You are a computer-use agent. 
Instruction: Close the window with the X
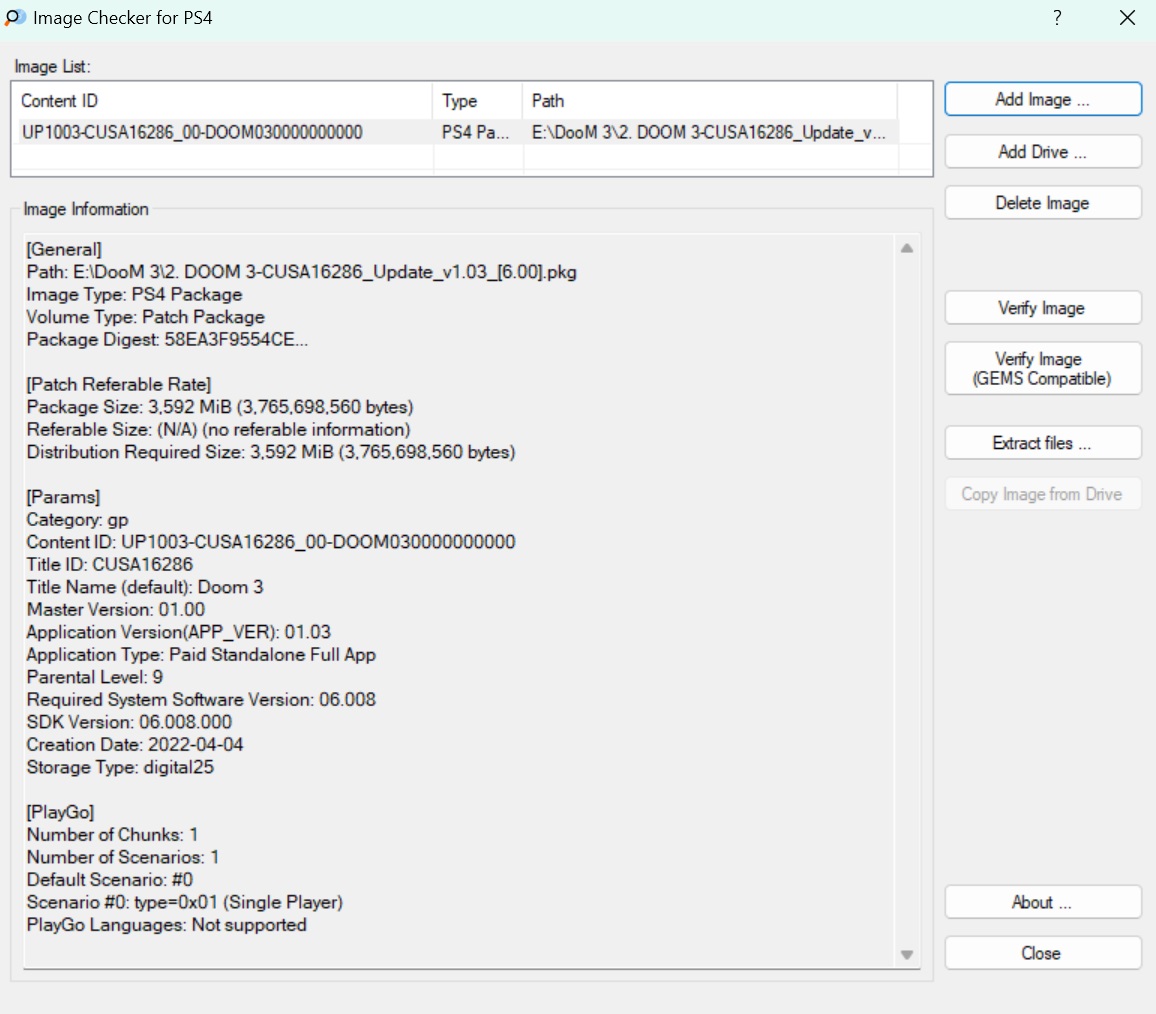click(1127, 18)
